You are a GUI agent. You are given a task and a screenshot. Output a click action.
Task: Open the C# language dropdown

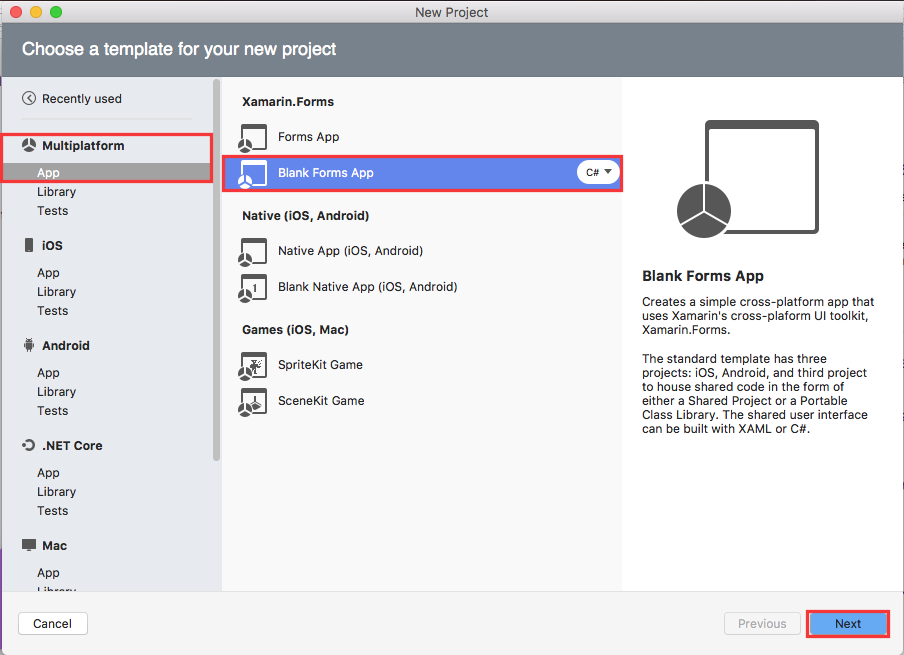[598, 172]
